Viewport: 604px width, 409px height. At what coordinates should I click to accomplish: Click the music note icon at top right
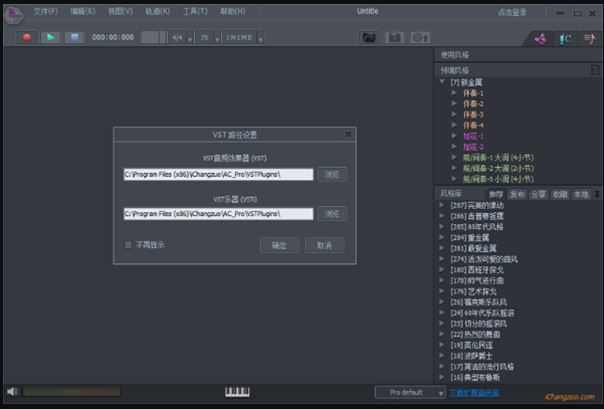[589, 39]
